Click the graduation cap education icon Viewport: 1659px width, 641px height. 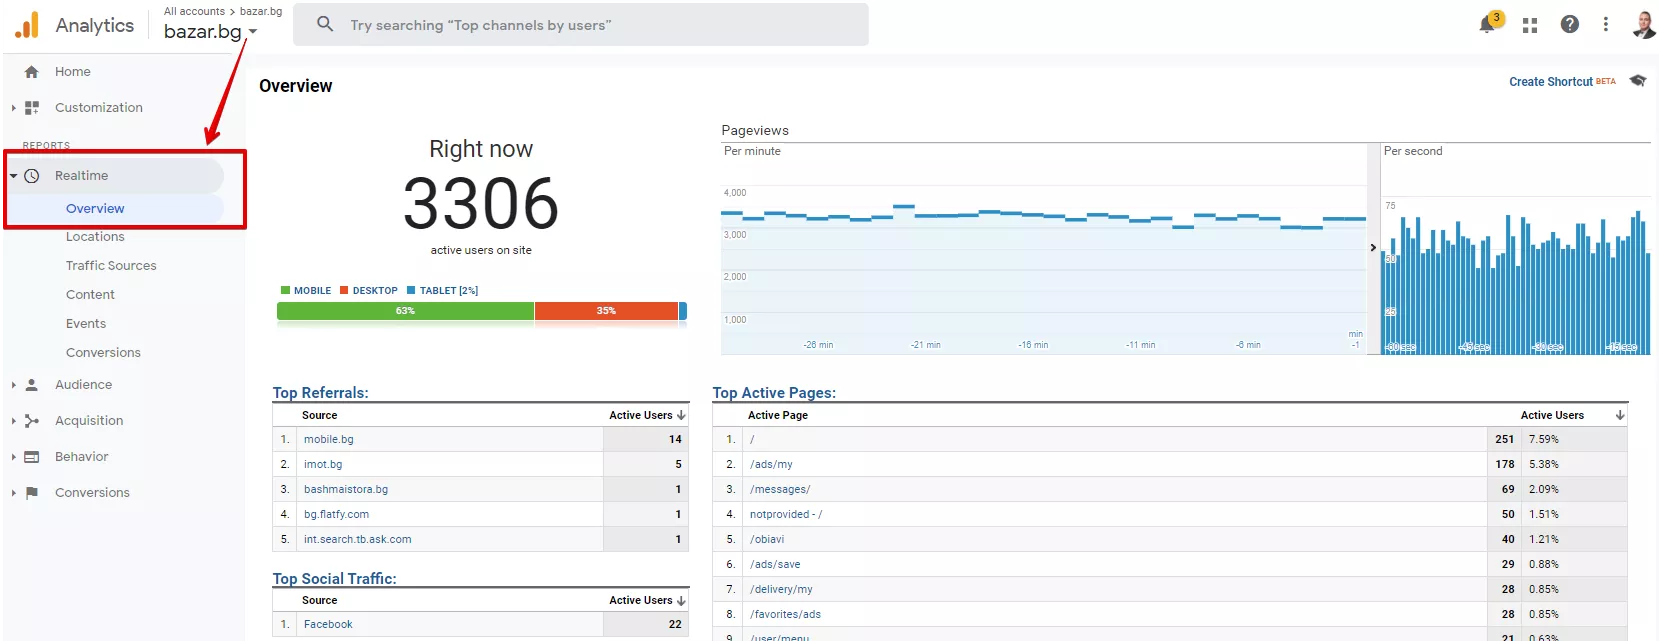(1637, 81)
